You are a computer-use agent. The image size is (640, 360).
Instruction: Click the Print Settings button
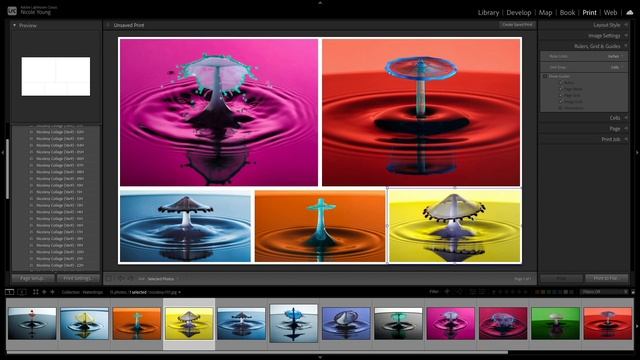click(78, 278)
